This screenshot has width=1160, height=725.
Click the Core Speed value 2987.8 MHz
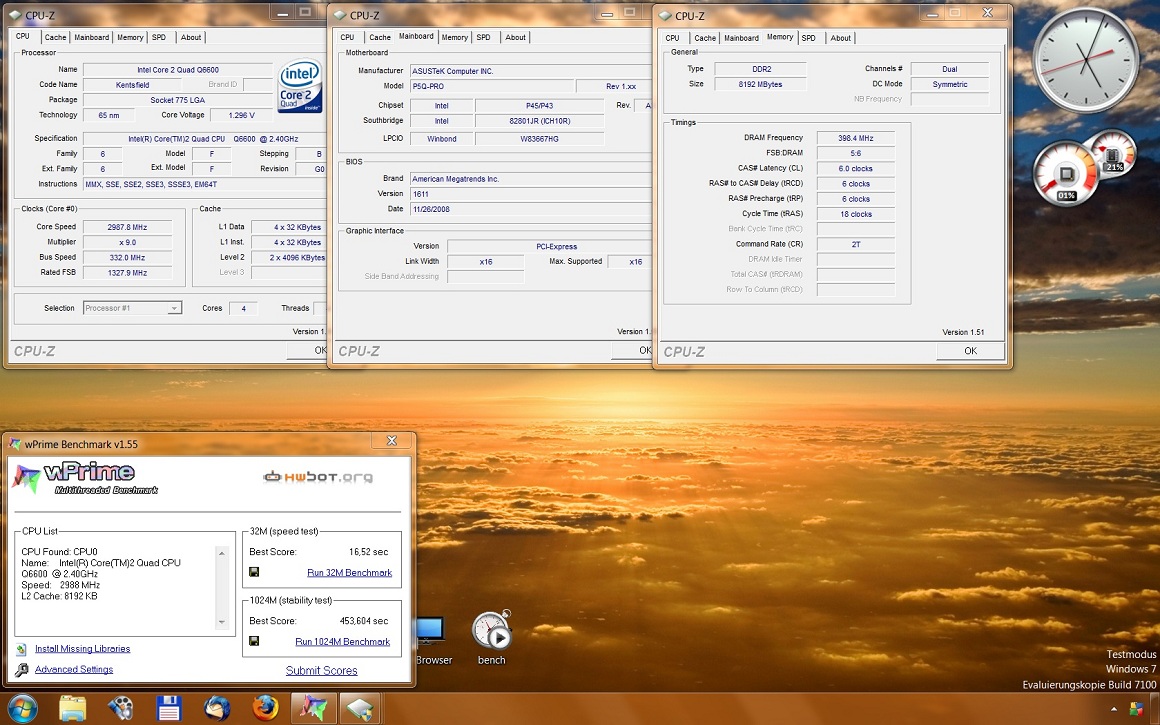click(x=127, y=227)
